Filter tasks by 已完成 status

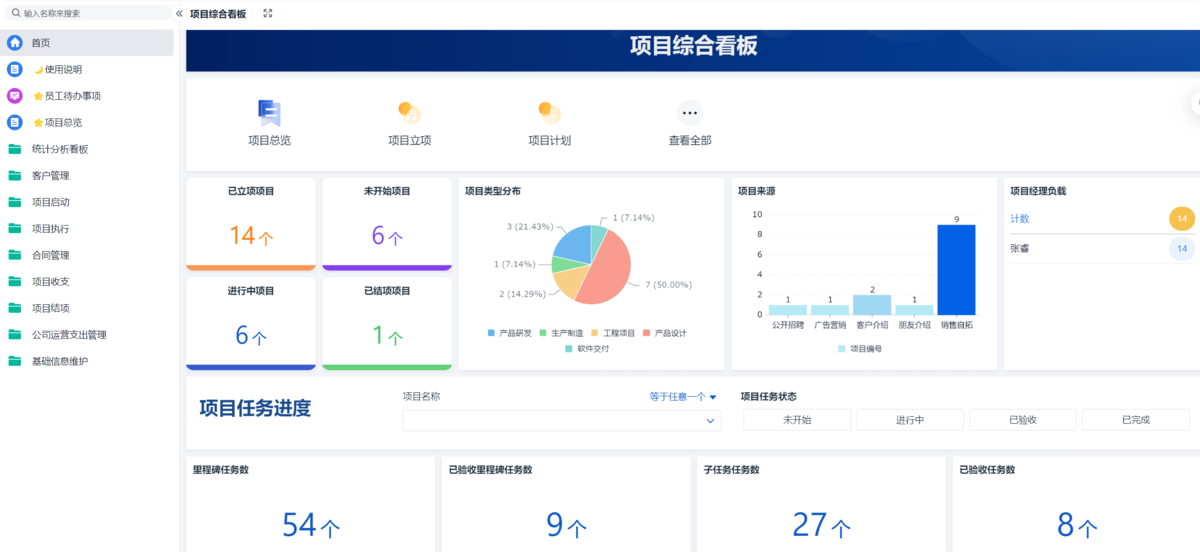coord(1136,420)
